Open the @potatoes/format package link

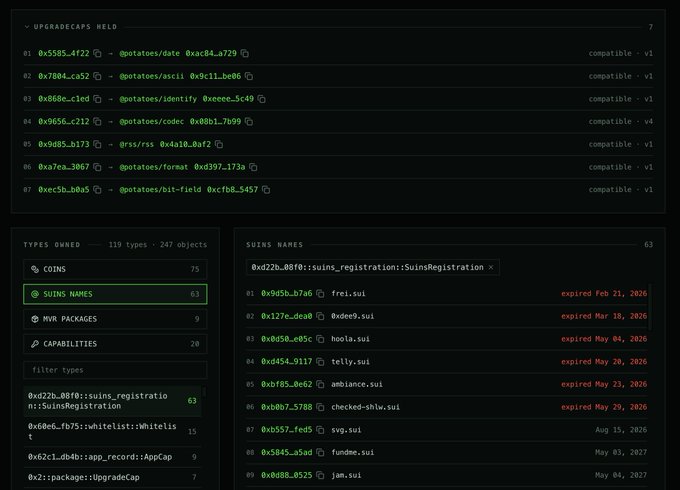click(x=154, y=167)
